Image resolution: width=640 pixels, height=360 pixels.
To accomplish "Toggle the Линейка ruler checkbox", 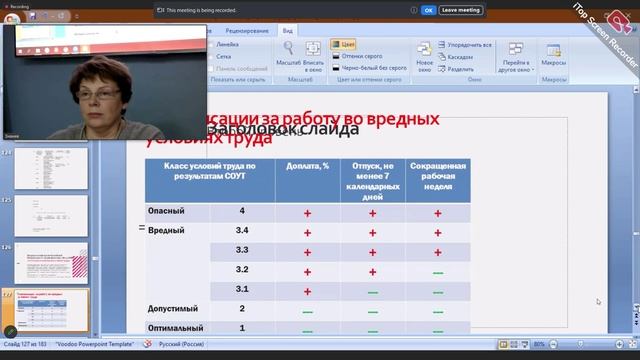I will click(211, 44).
